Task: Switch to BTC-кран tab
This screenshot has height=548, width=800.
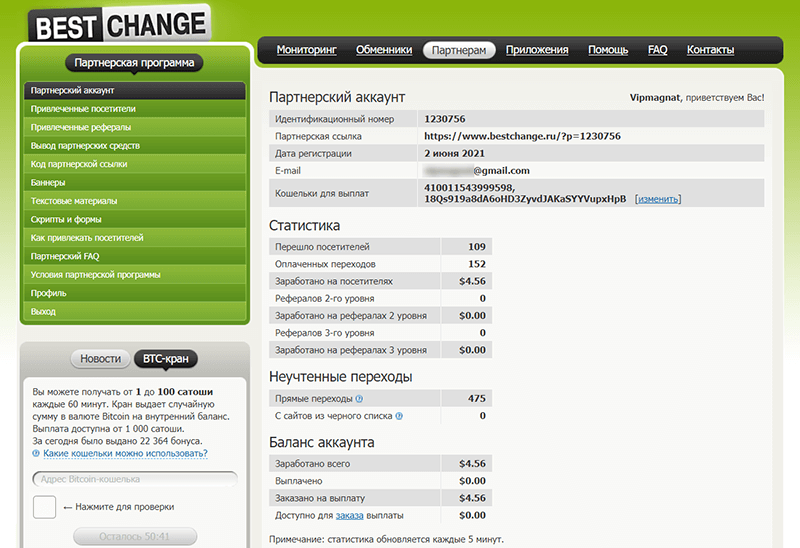Action: (166, 359)
